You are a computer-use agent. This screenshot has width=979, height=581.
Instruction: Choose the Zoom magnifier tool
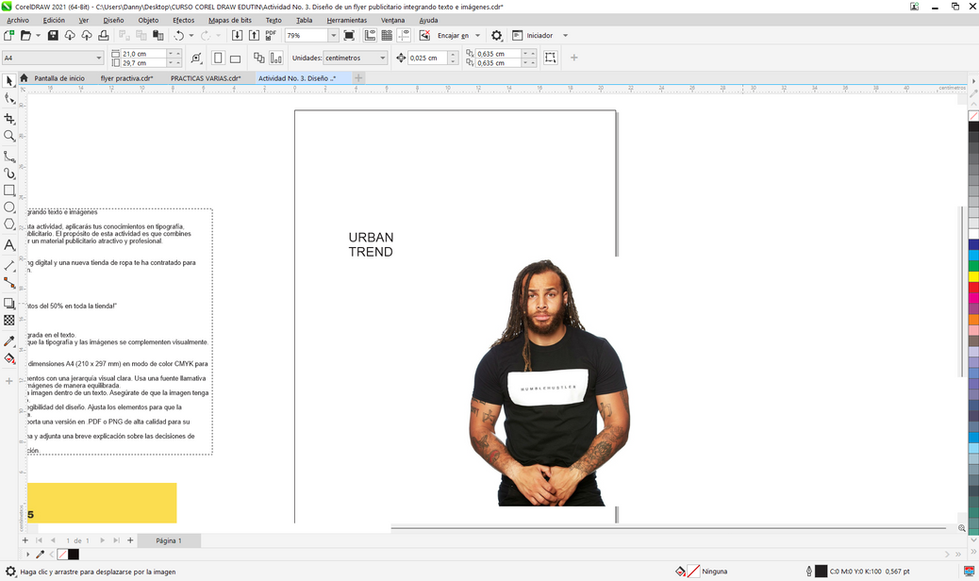coord(9,136)
